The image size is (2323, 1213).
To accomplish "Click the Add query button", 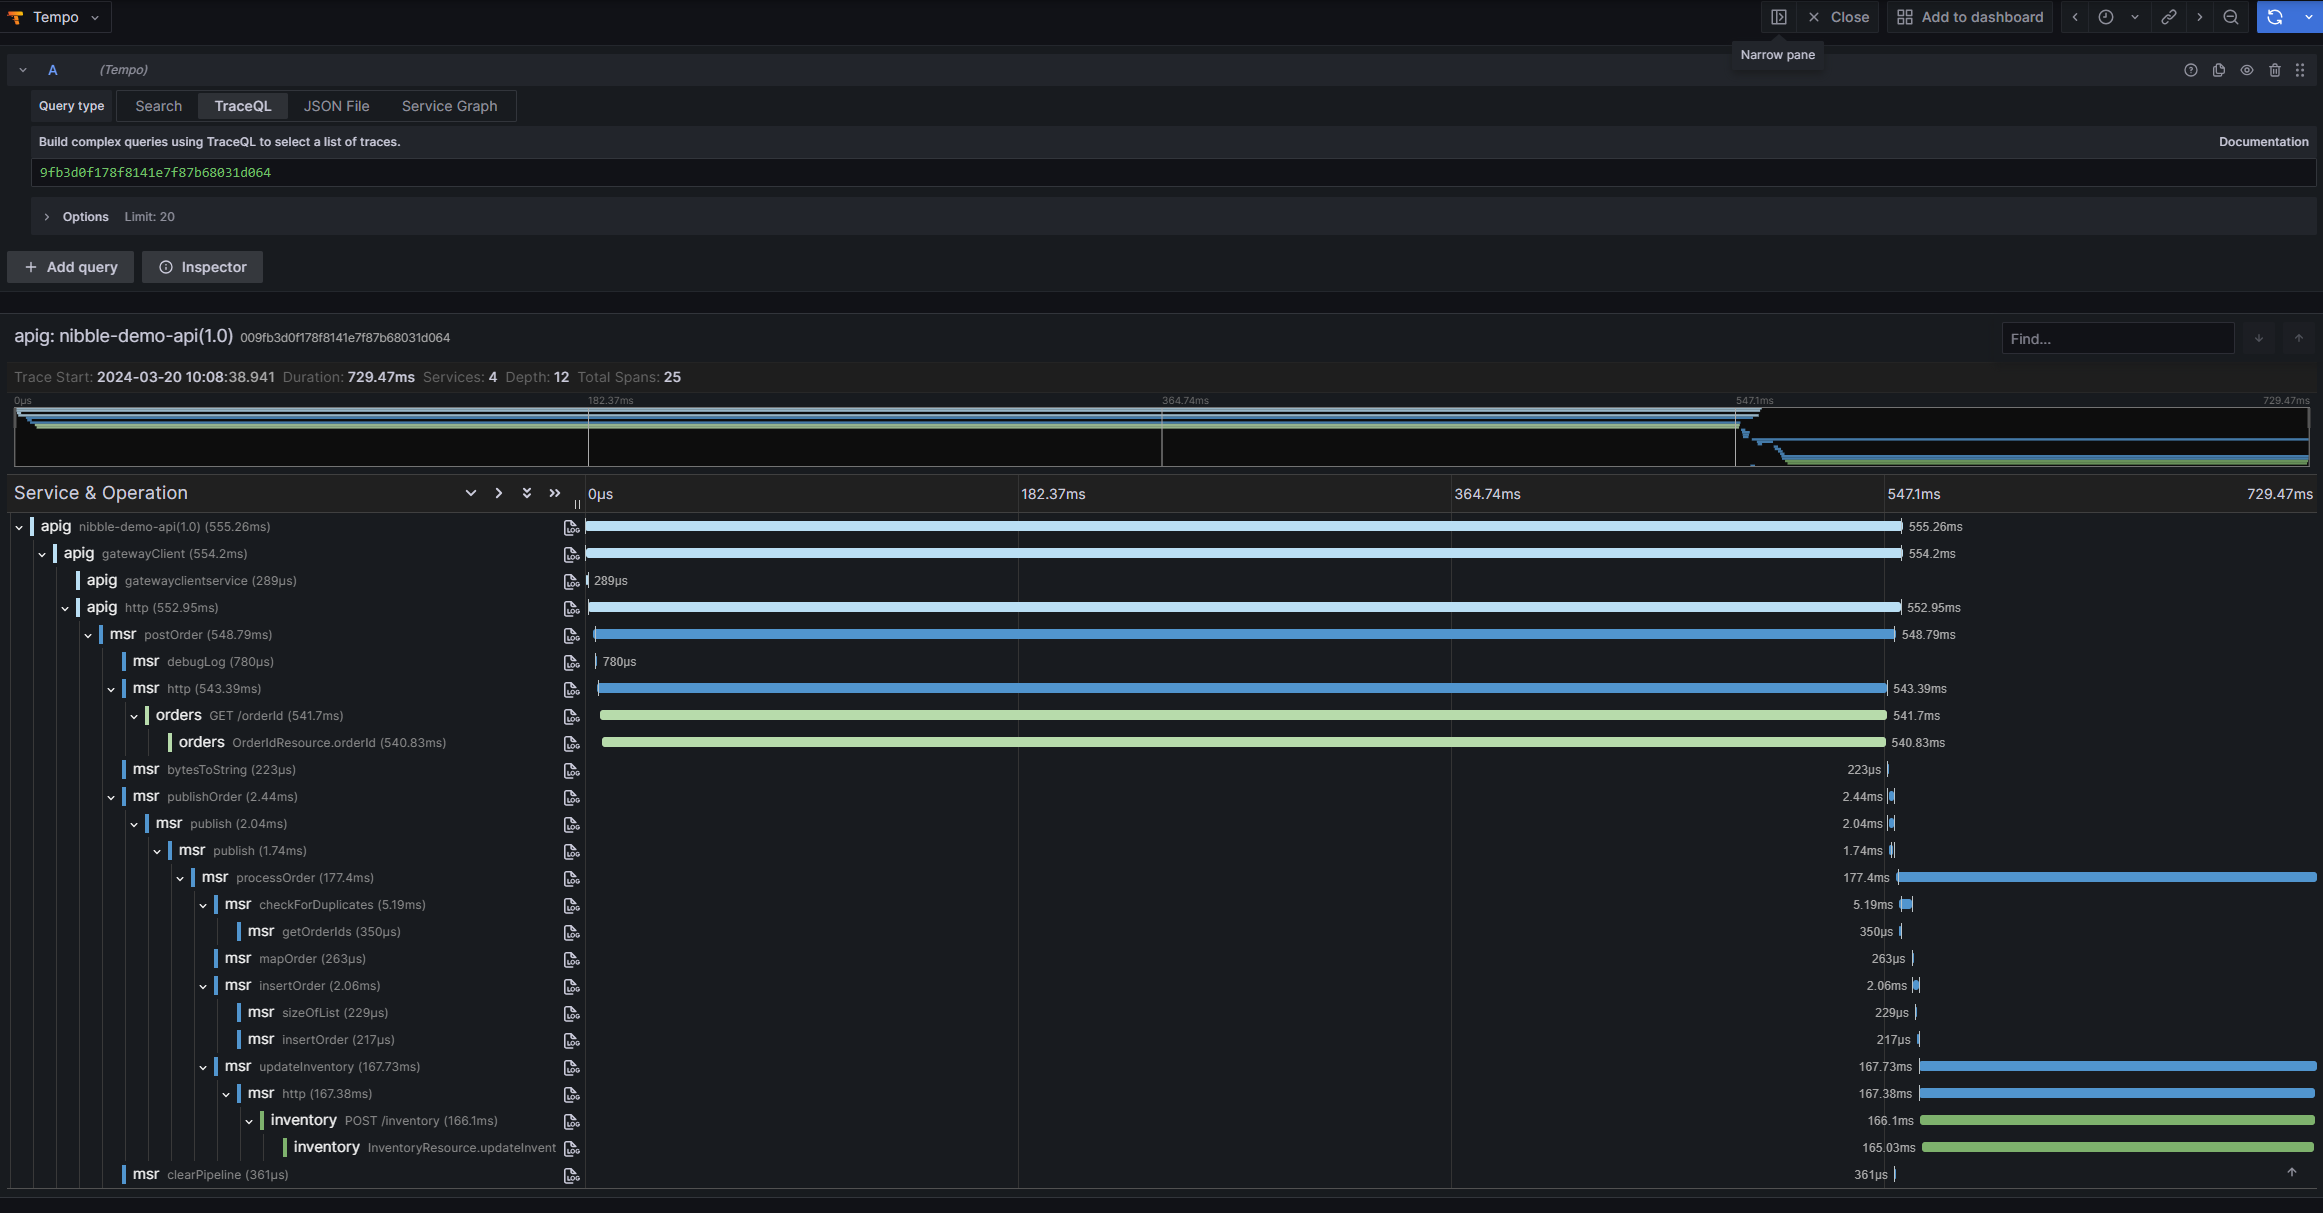I will point(70,267).
